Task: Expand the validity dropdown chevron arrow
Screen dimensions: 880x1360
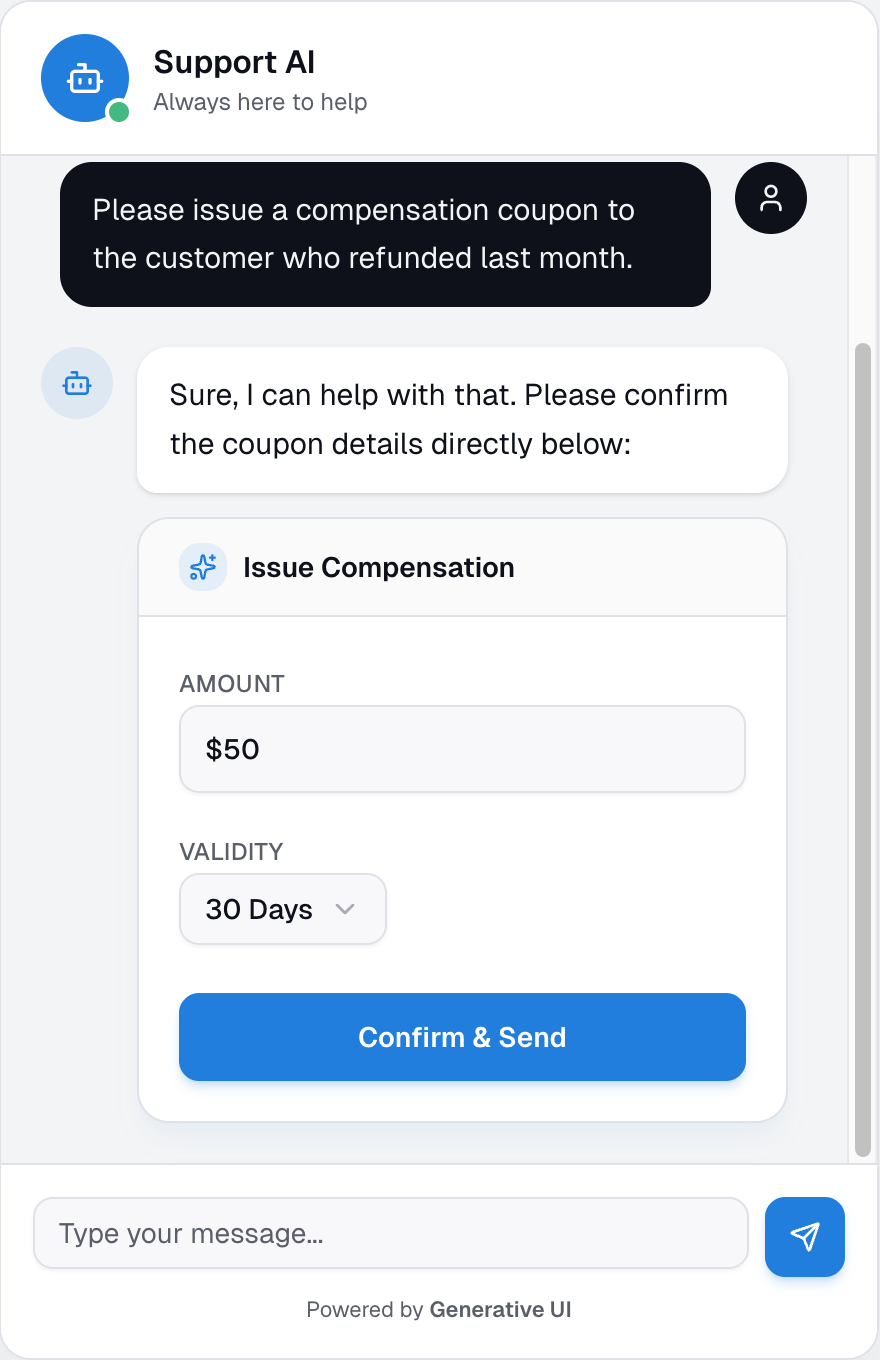Action: click(345, 909)
